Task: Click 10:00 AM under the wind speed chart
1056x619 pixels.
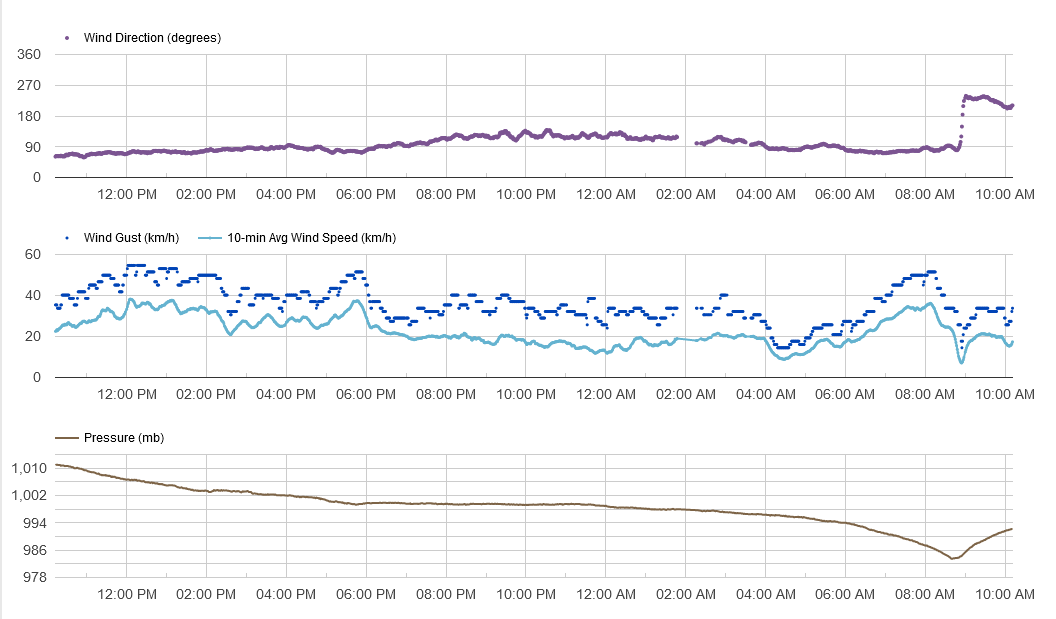Action: click(1005, 395)
